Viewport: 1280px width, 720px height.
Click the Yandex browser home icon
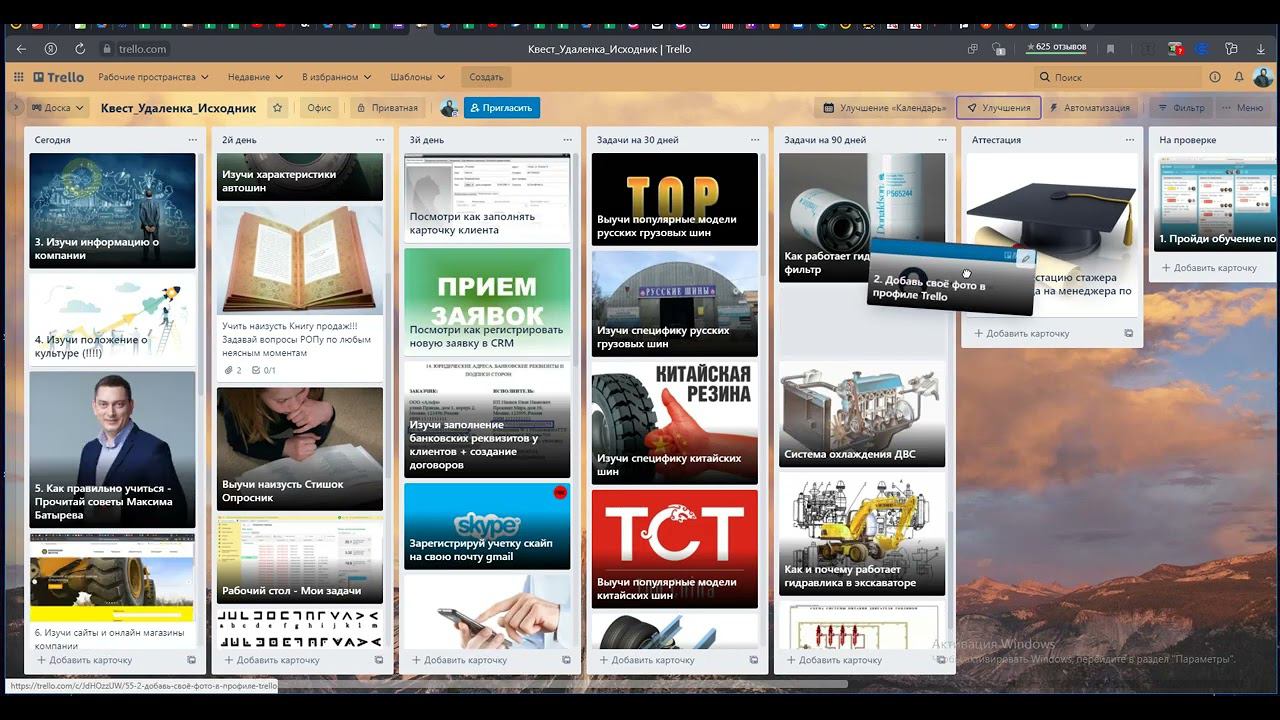[51, 48]
